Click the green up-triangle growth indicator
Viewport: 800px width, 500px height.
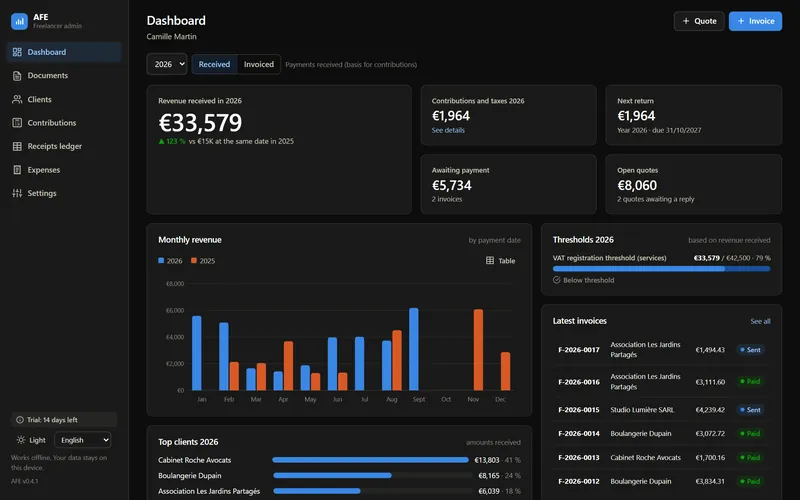[162, 141]
